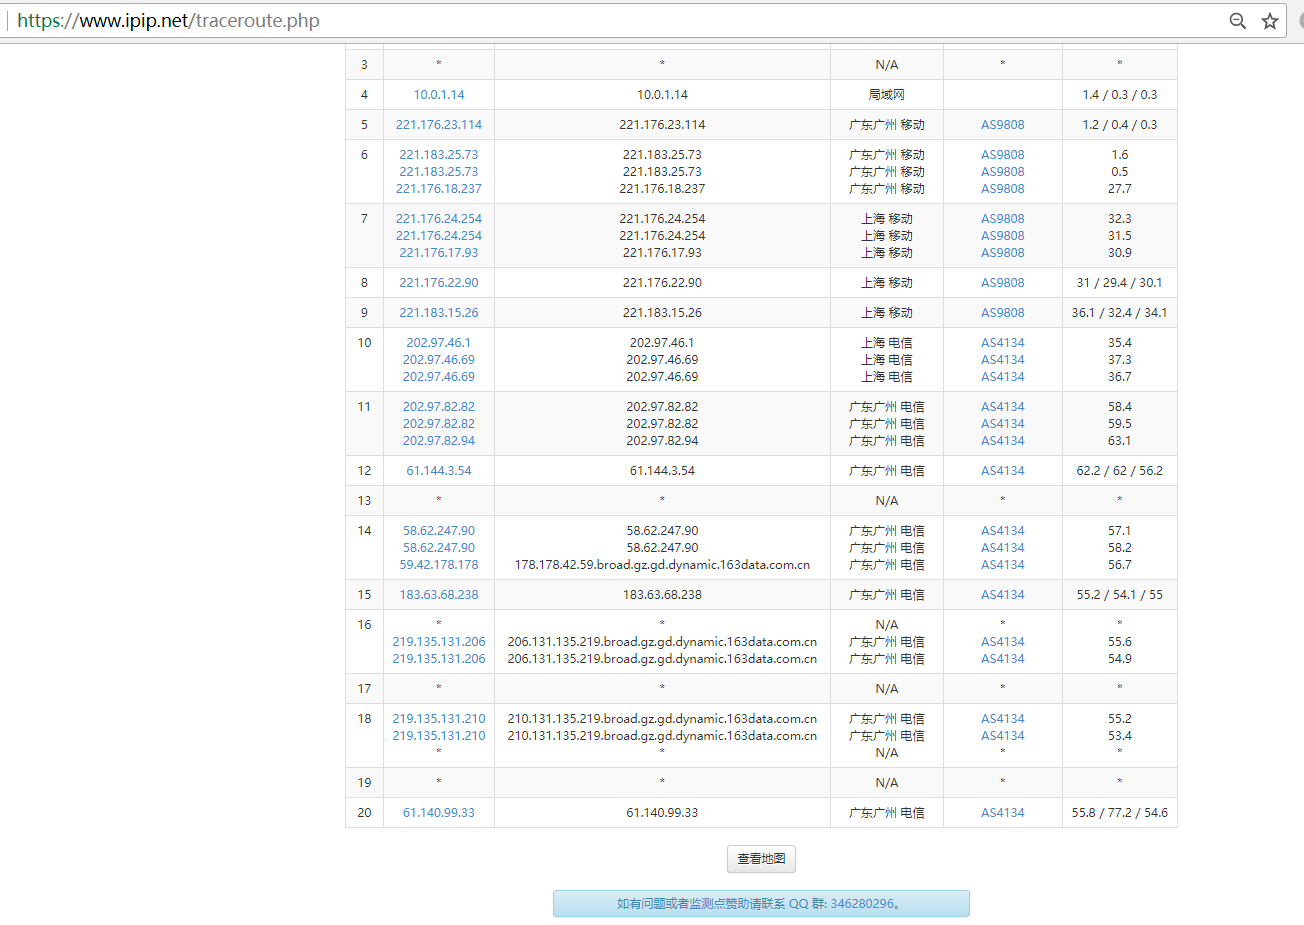Select the latency value 1.2 / 0.4 / 0.3
Image resolution: width=1304 pixels, height=925 pixels.
[x=1120, y=125]
